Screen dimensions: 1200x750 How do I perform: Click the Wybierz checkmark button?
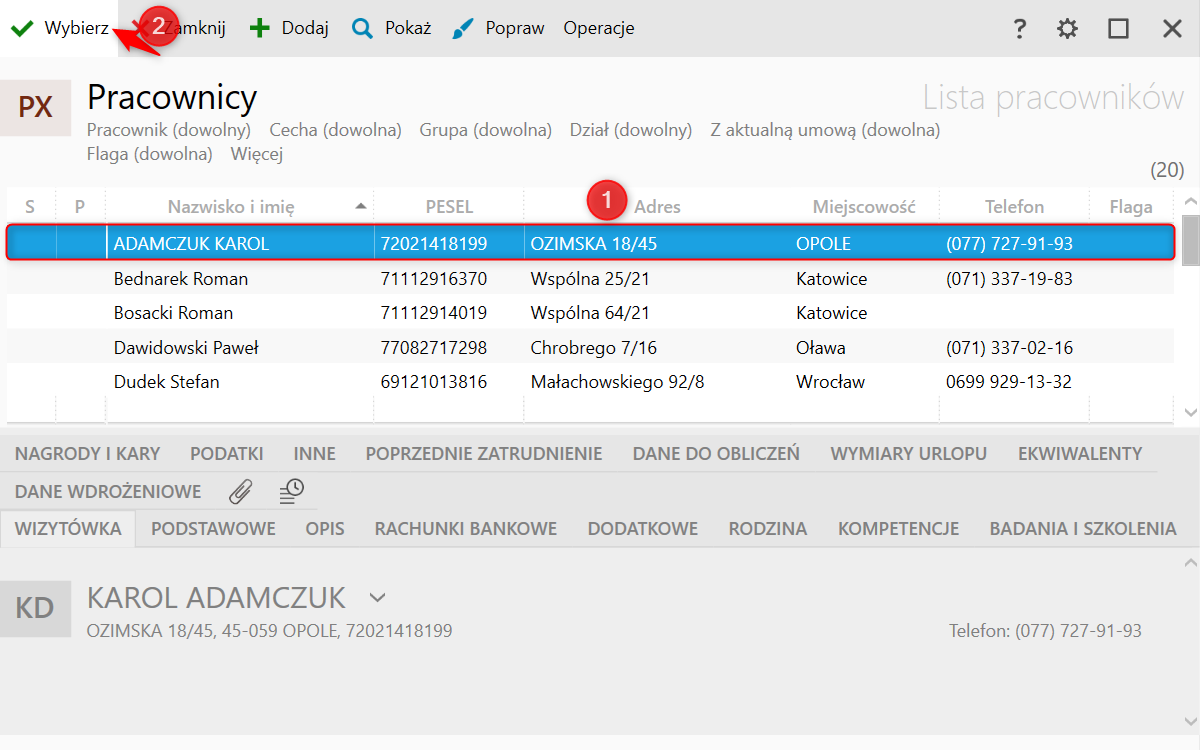pyautogui.click(x=60, y=28)
